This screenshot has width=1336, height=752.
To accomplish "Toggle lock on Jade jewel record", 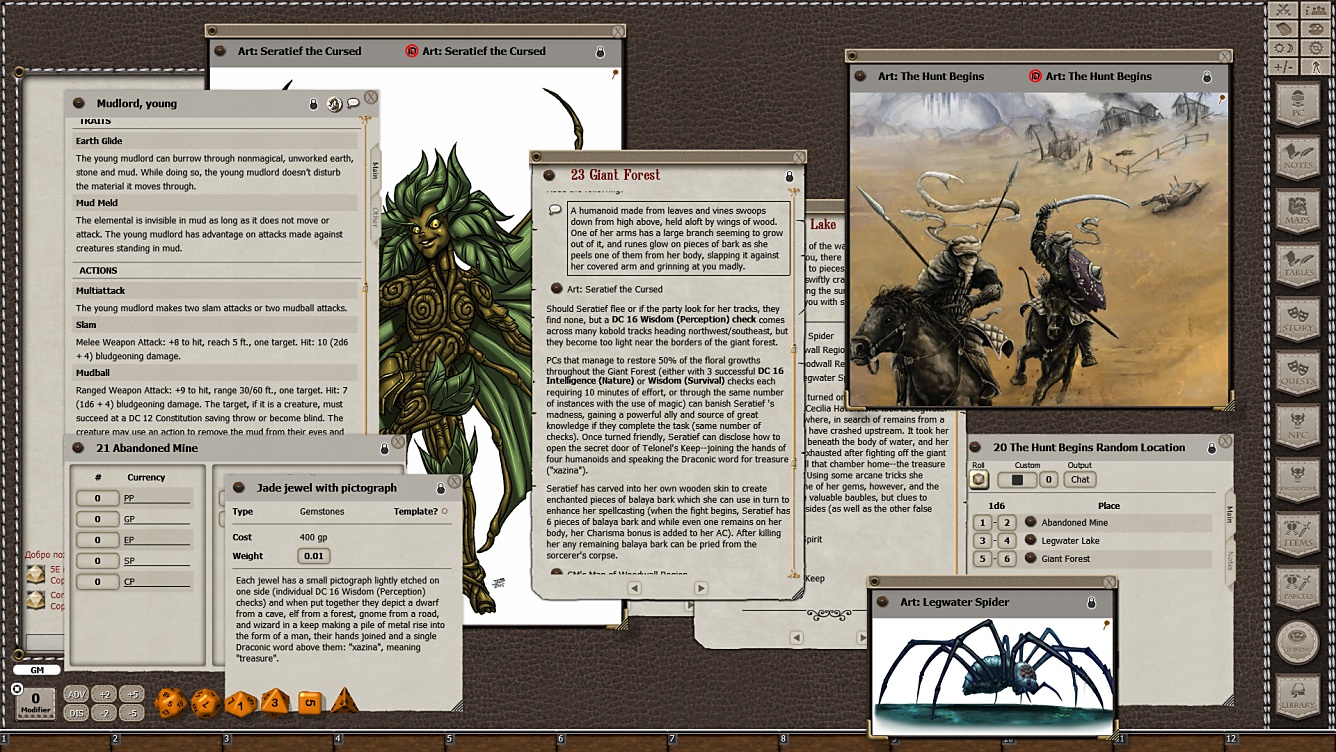I will (440, 488).
